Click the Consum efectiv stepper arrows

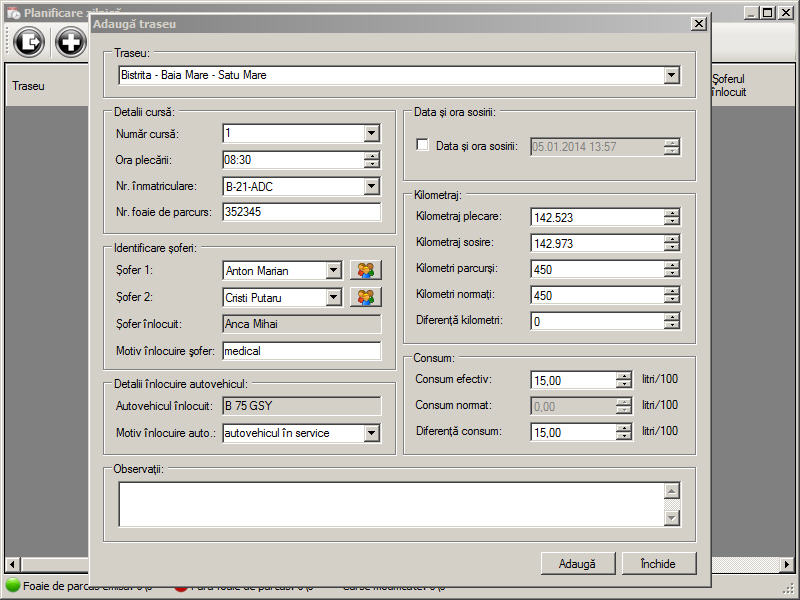tap(623, 380)
